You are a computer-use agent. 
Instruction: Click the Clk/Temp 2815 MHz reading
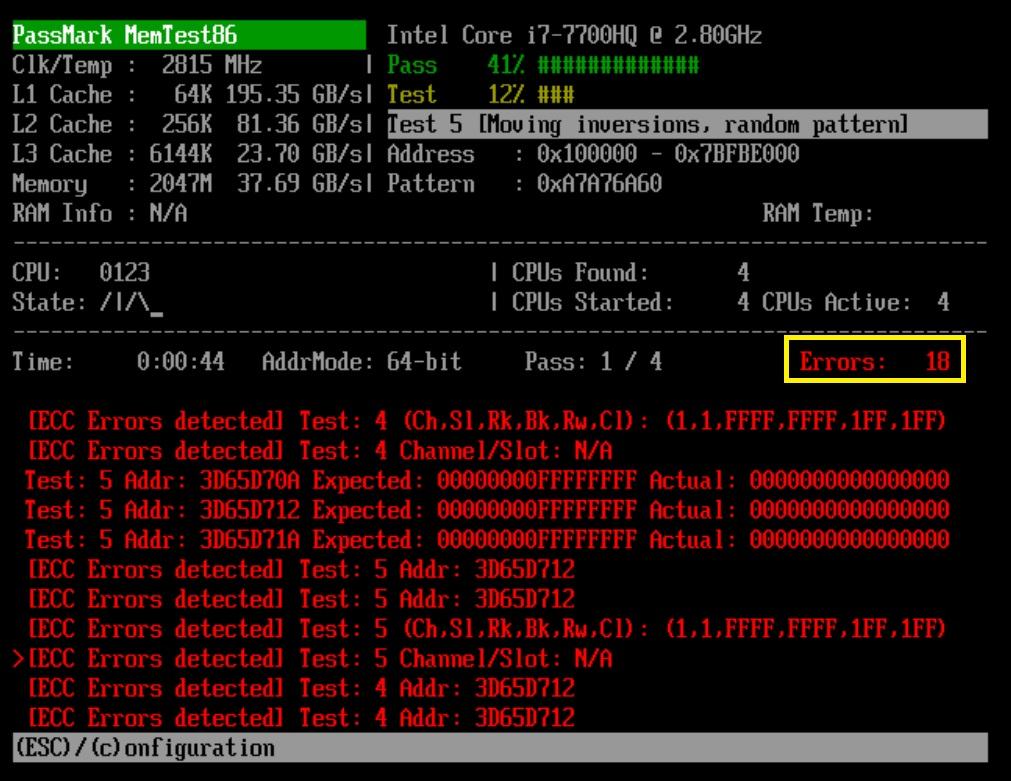click(137, 64)
